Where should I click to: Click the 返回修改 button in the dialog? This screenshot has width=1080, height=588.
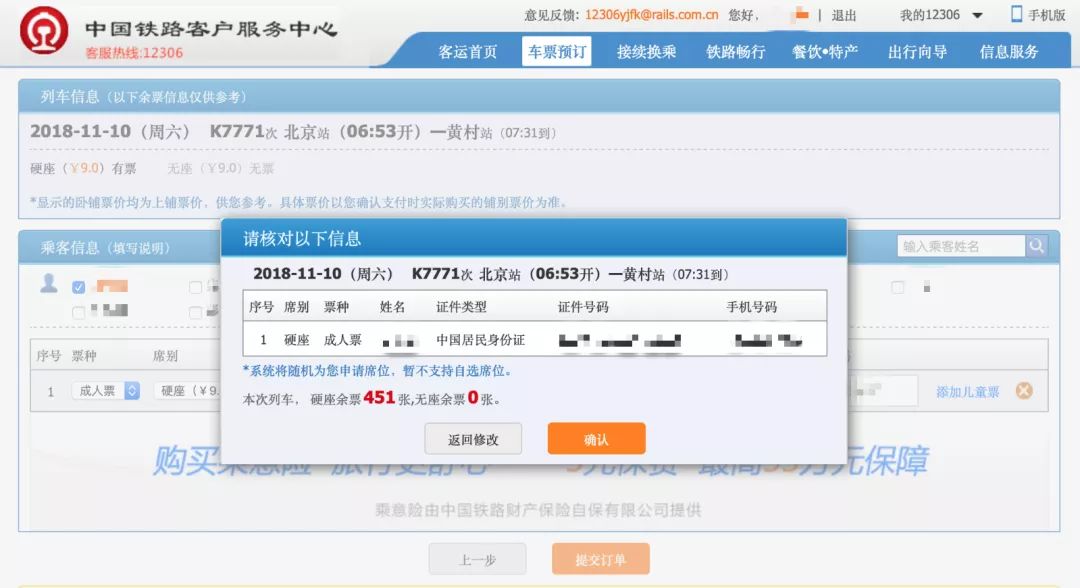click(x=473, y=438)
